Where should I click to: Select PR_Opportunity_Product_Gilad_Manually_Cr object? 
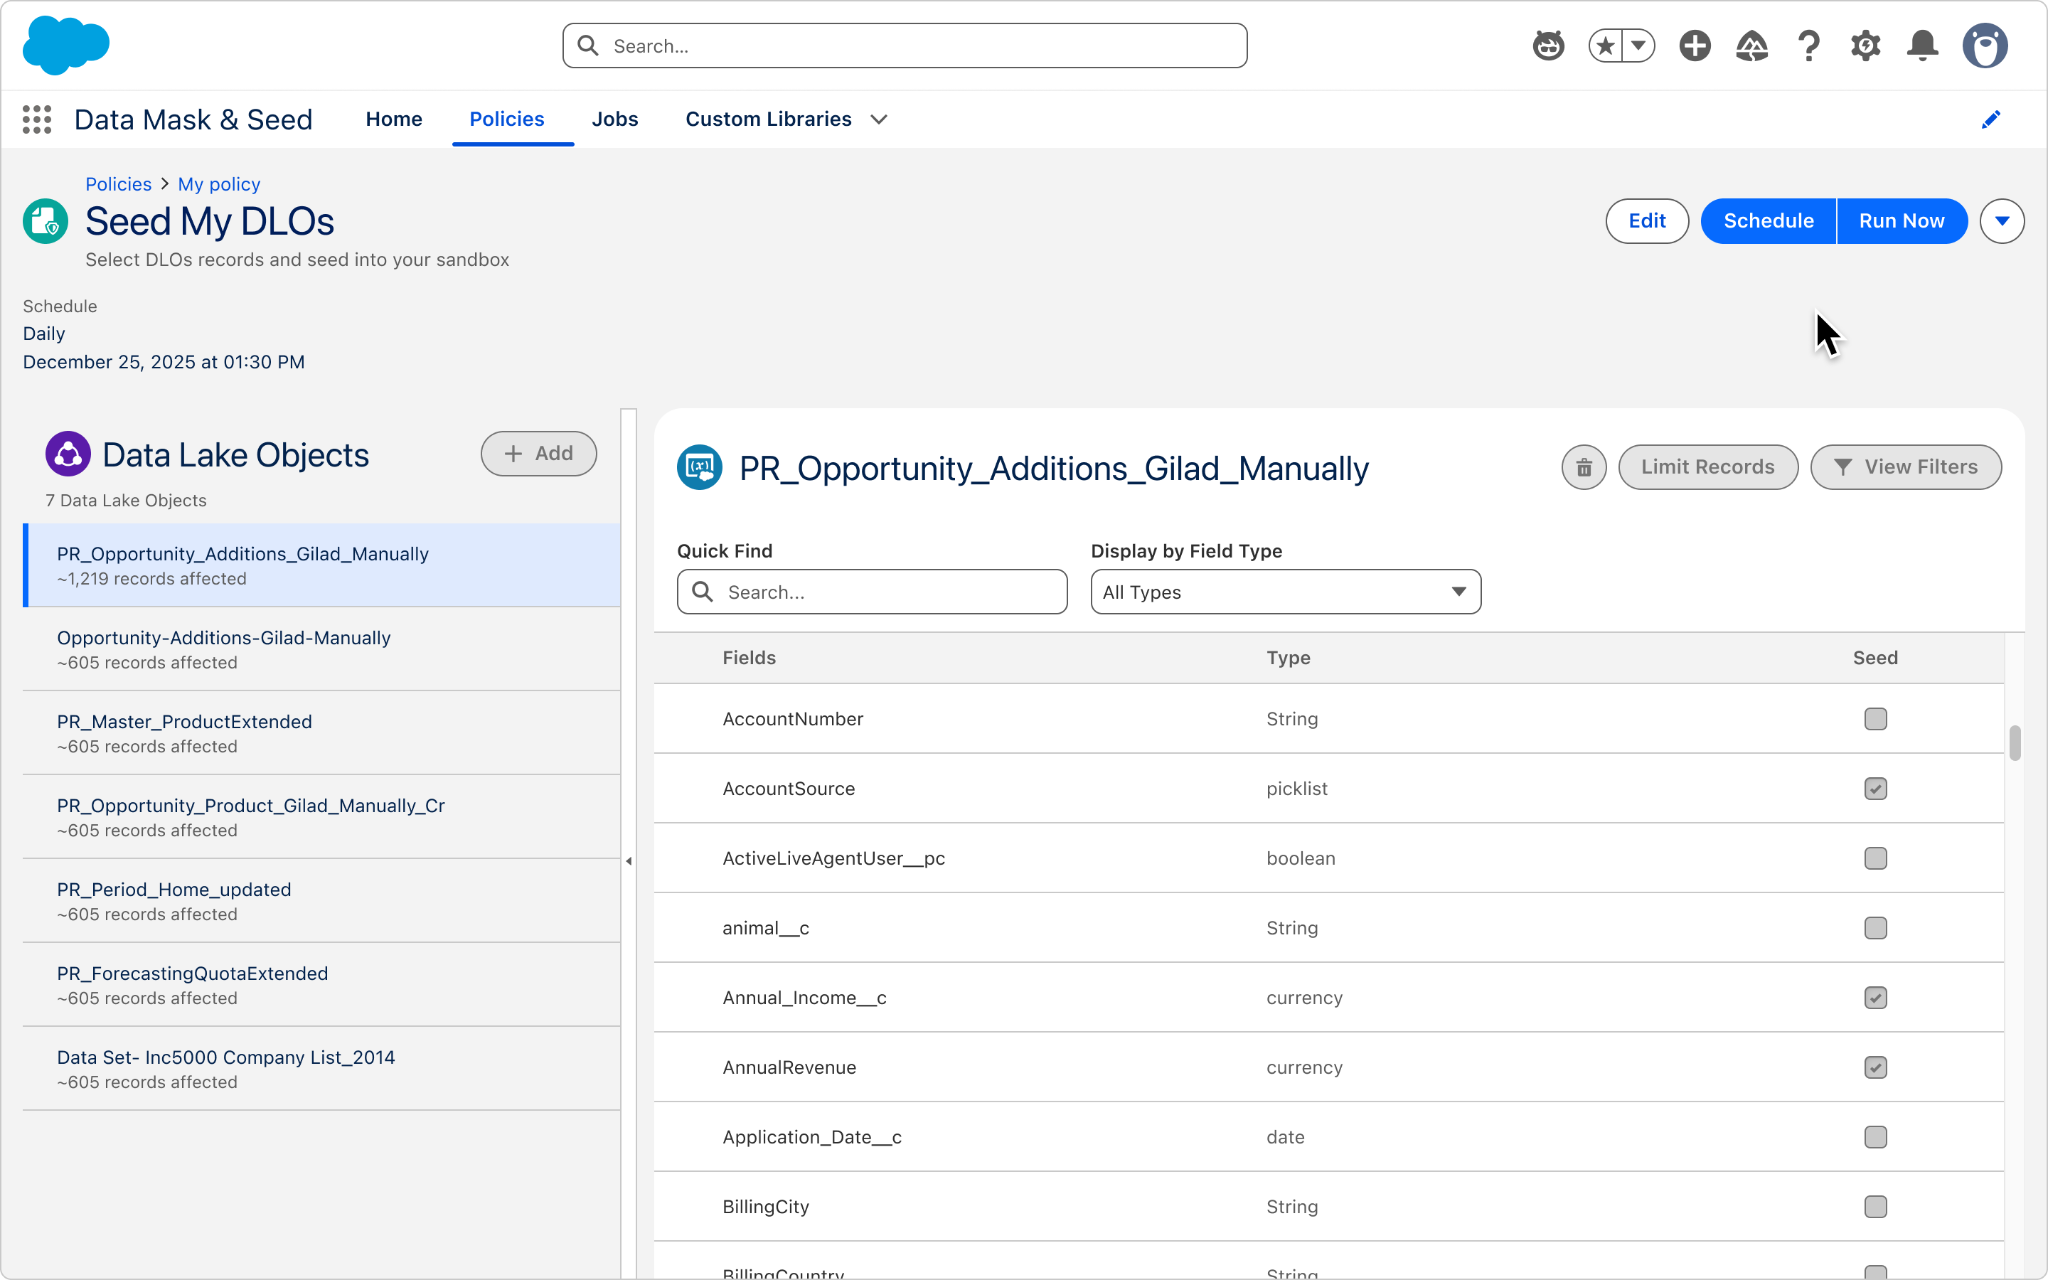(x=322, y=817)
